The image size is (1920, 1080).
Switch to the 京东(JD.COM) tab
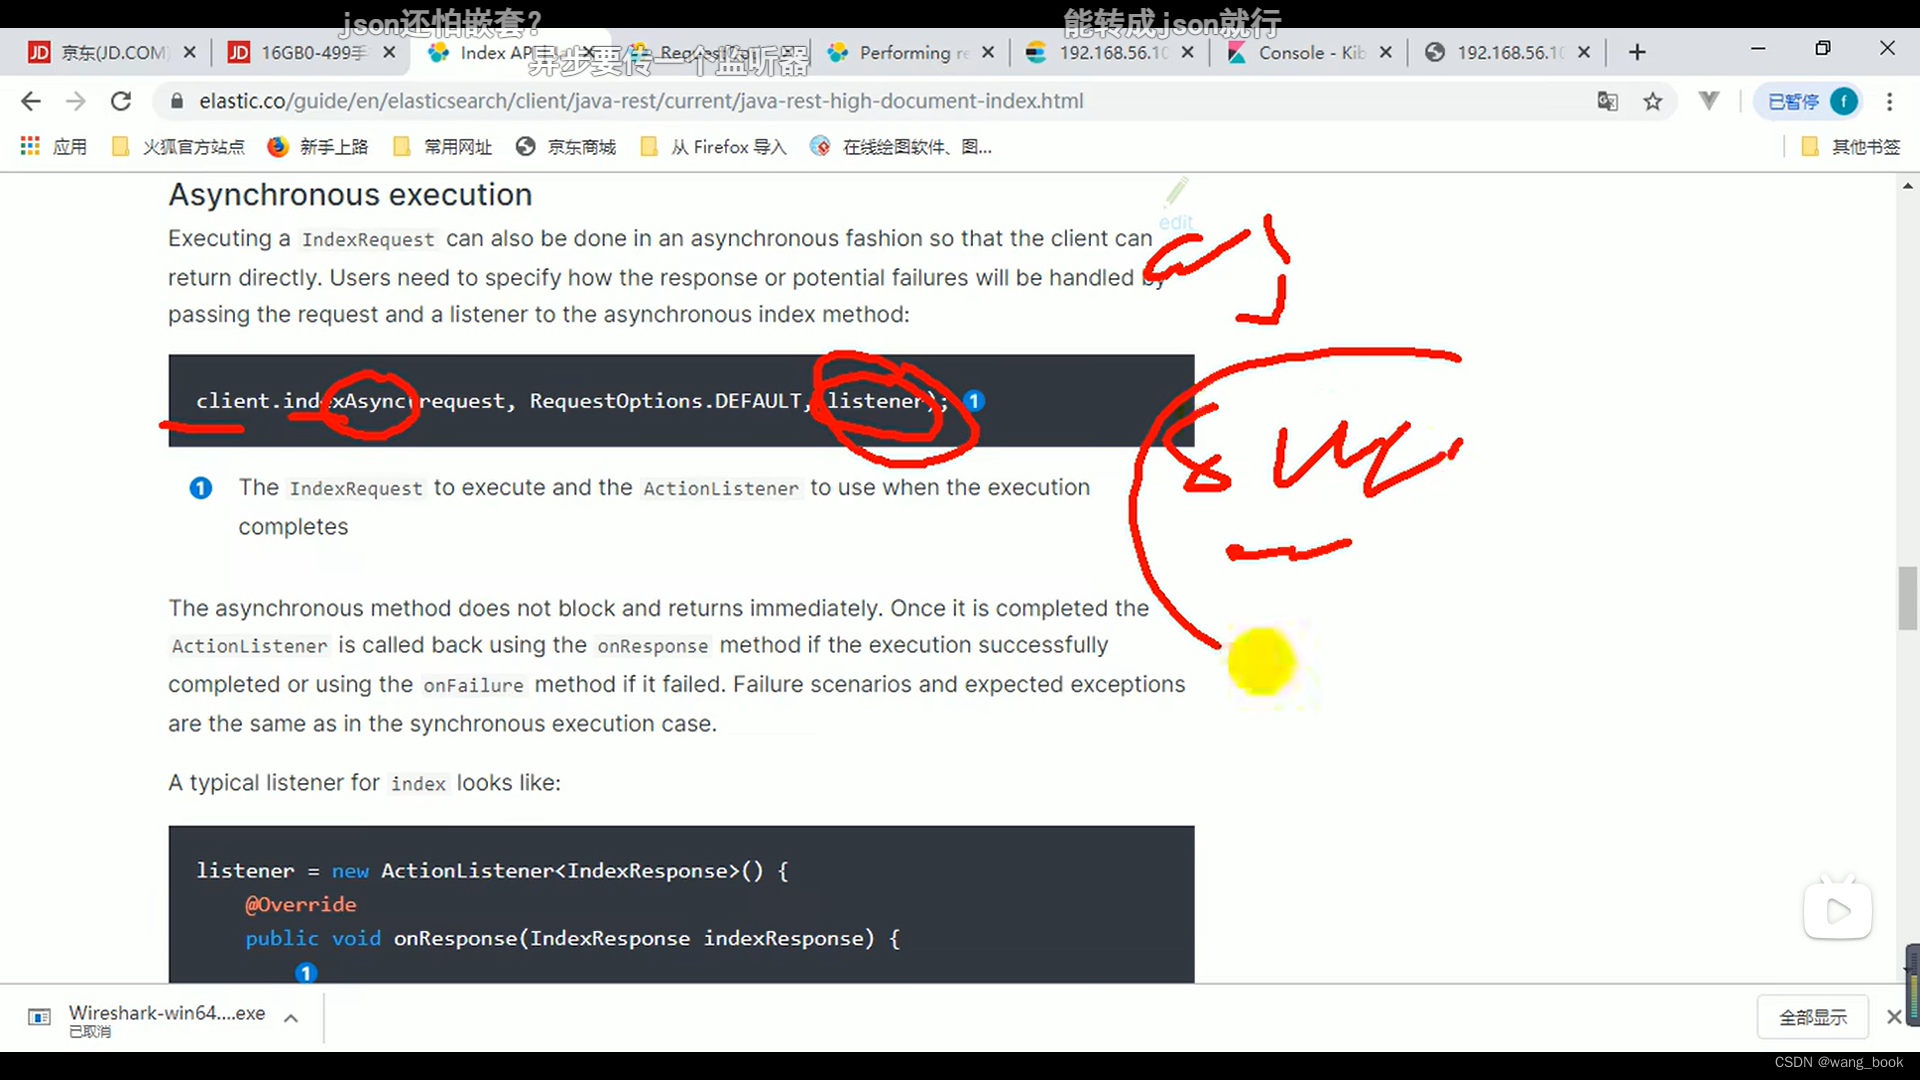[x=100, y=52]
